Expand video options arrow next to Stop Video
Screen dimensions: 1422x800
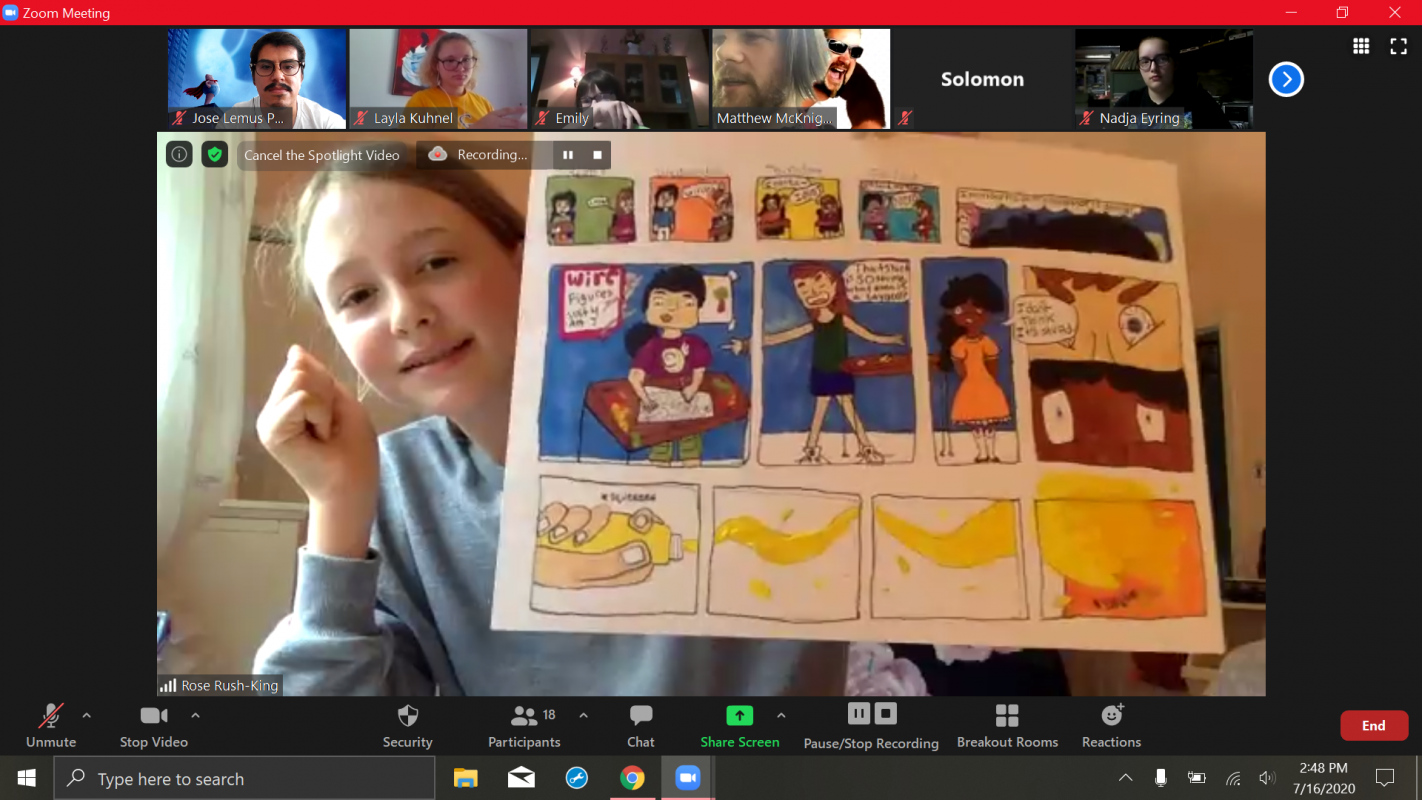[x=195, y=715]
